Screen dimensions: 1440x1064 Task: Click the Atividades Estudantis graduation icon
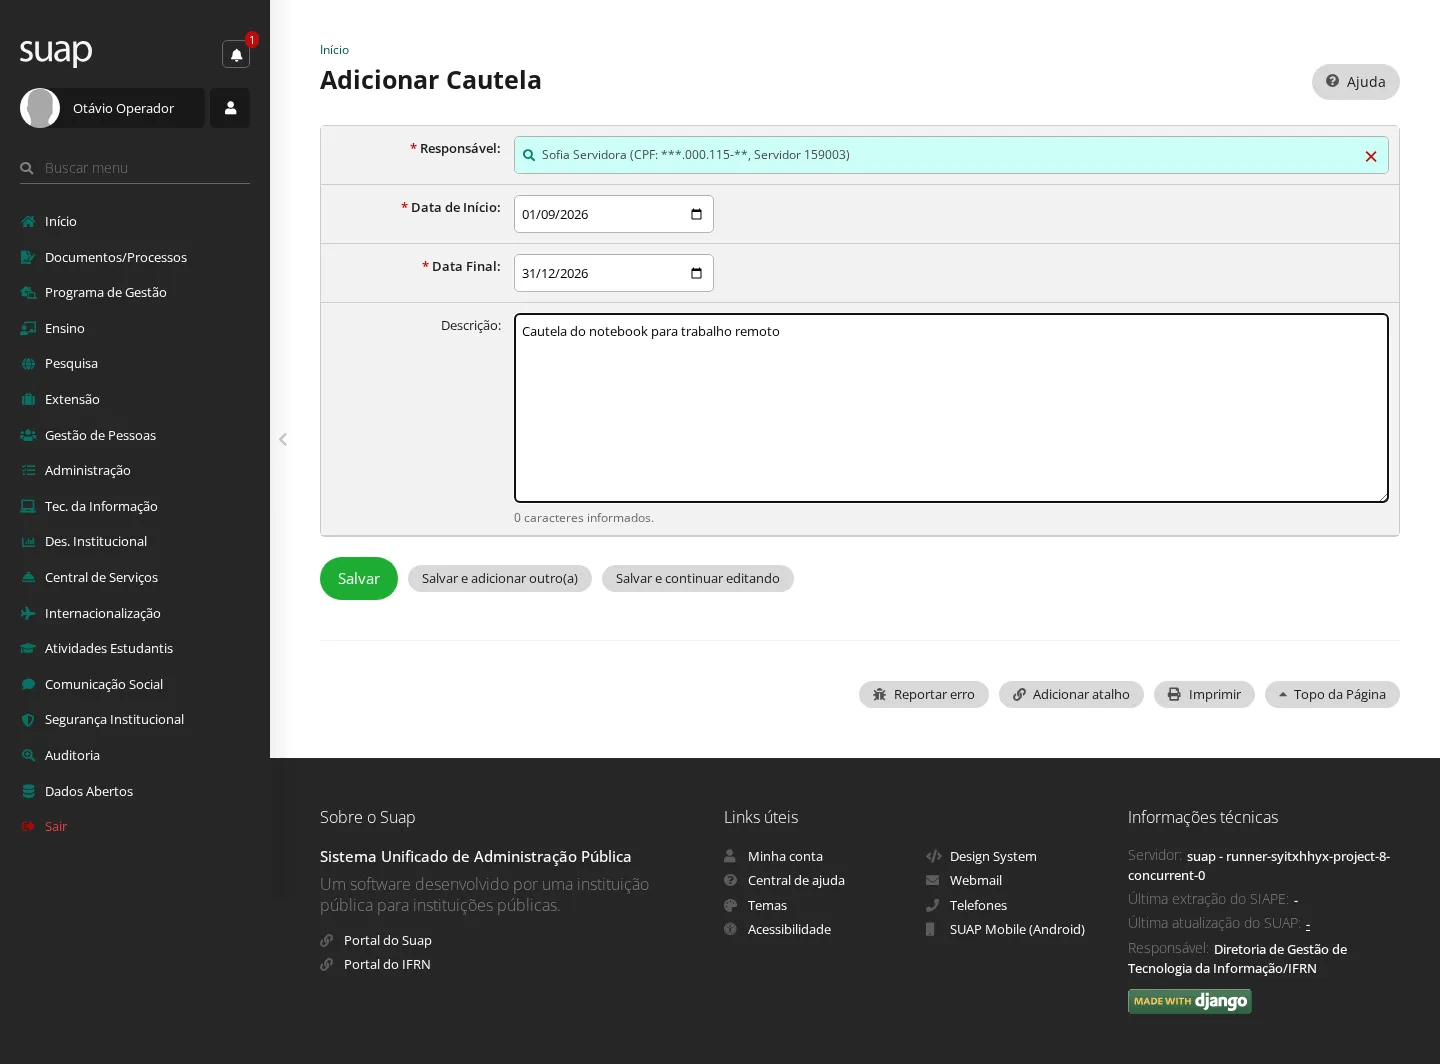coord(28,648)
